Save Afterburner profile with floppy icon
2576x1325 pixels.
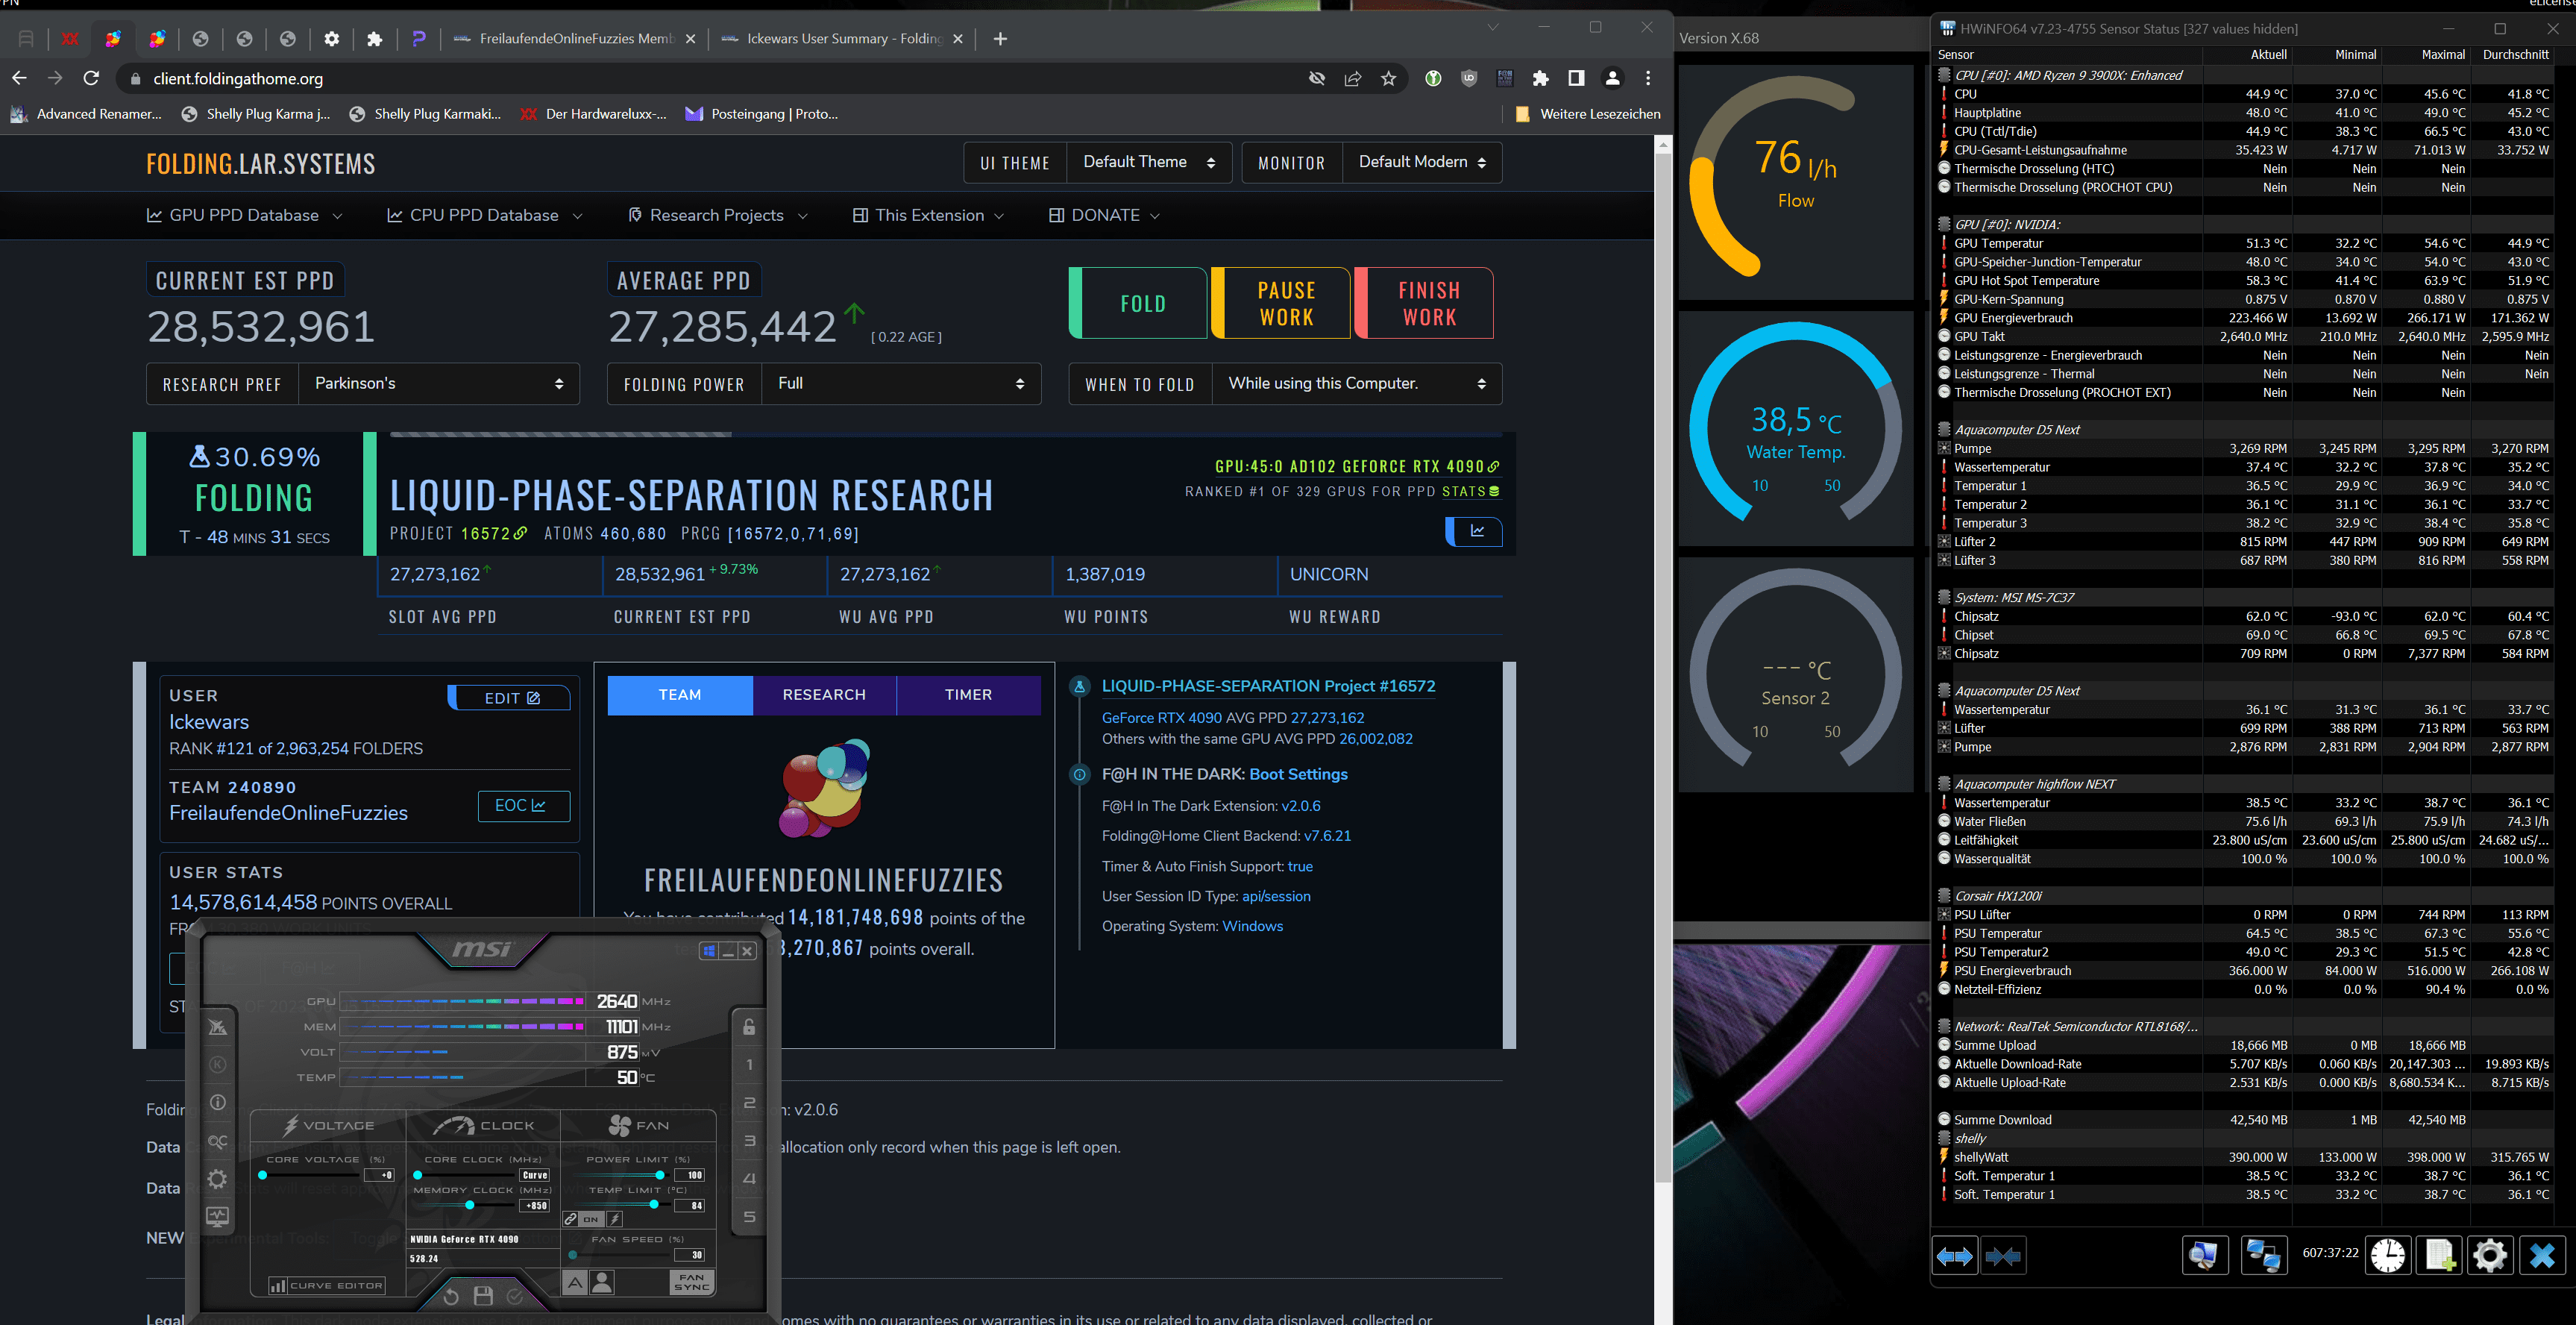click(x=483, y=1296)
